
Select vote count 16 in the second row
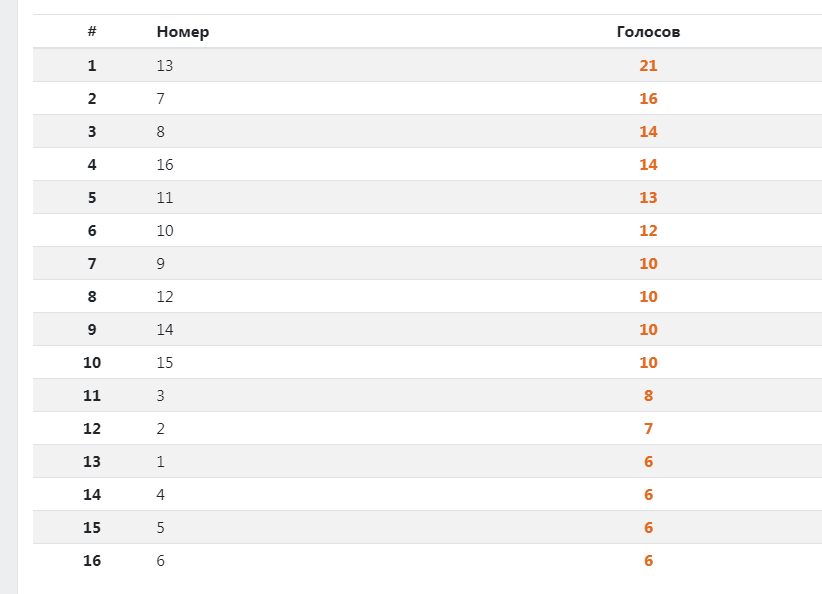[648, 99]
